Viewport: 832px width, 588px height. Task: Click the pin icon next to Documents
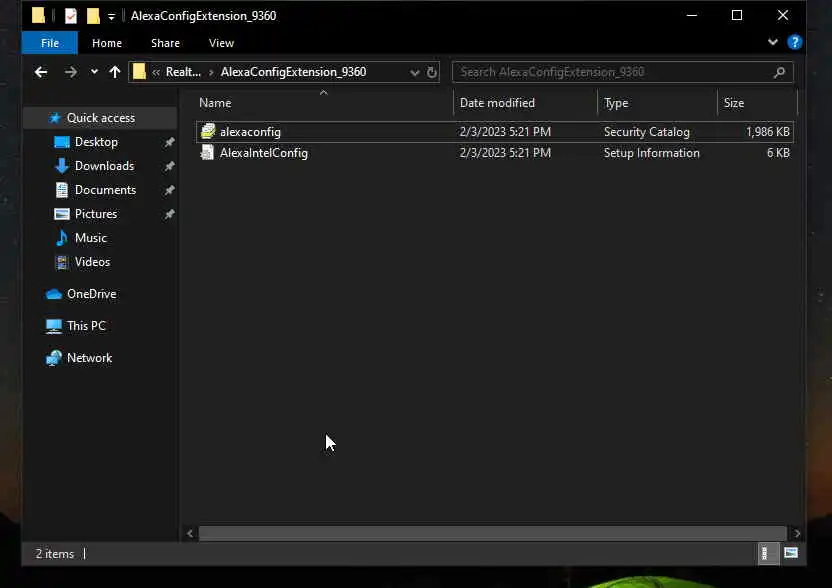click(x=169, y=190)
